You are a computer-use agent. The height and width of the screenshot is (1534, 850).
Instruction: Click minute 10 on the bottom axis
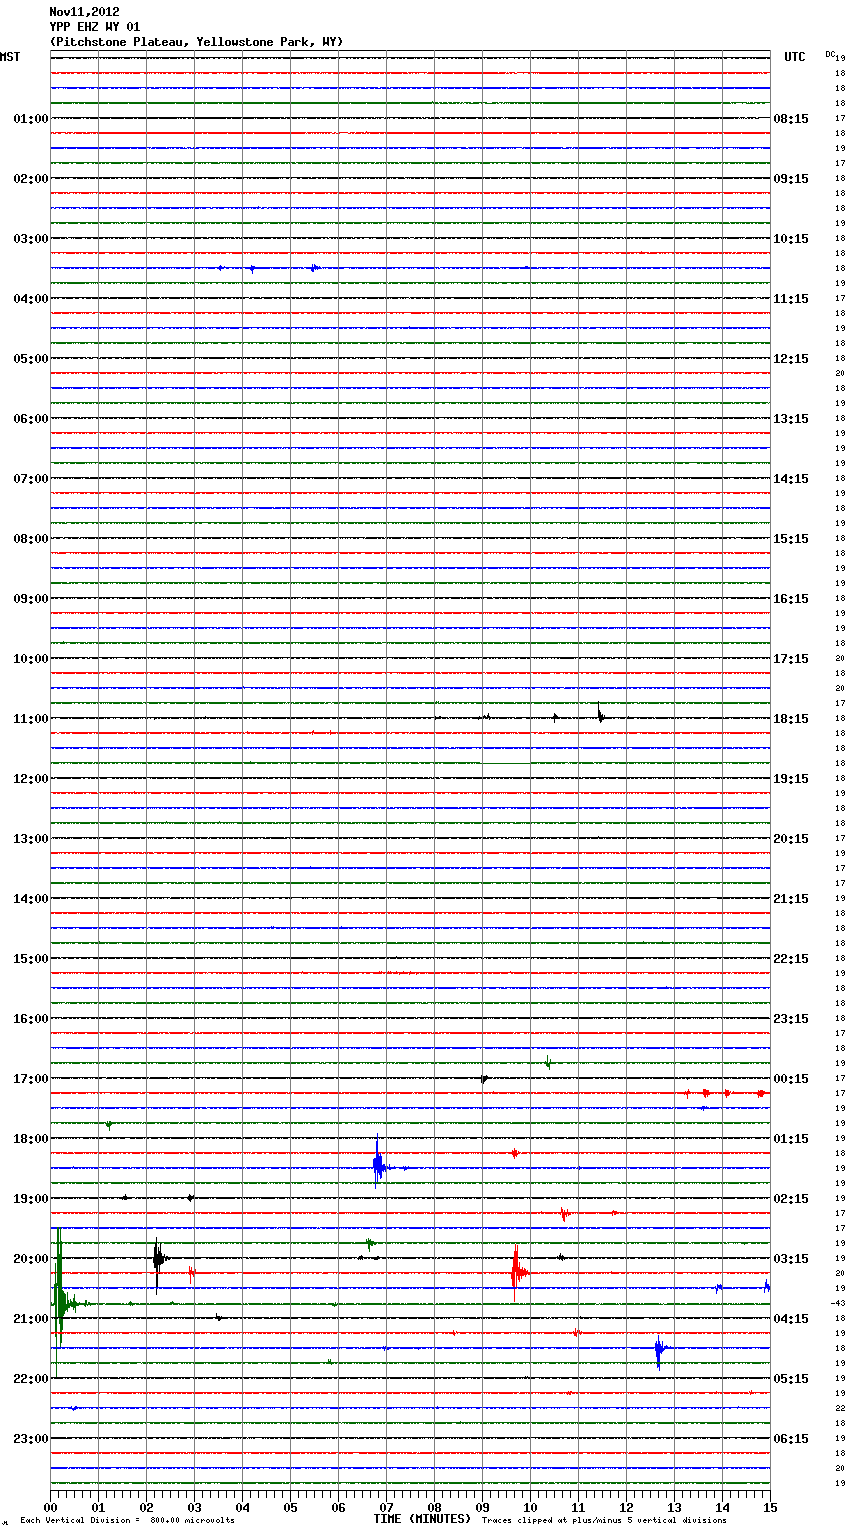pos(530,1506)
